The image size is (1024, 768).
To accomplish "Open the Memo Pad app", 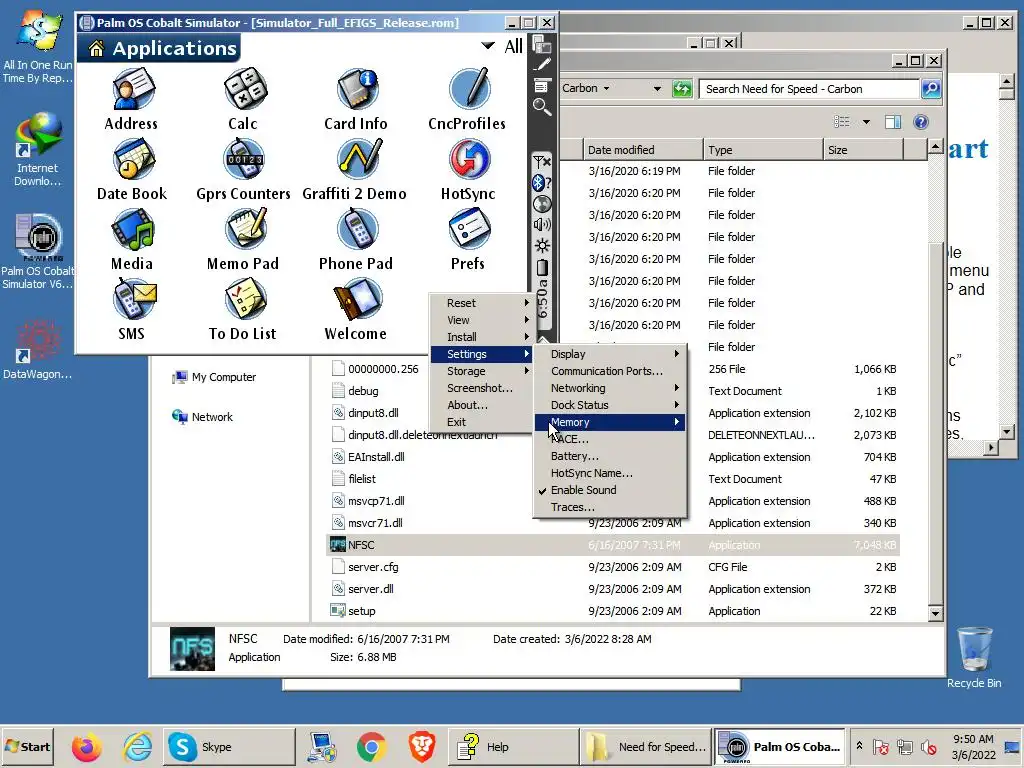I will point(243,240).
